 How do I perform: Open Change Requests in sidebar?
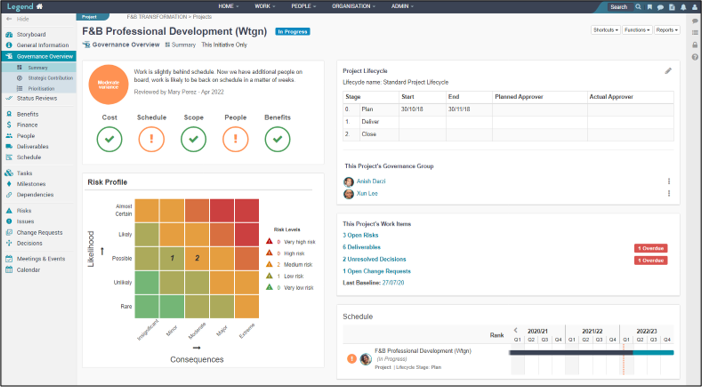click(x=39, y=232)
